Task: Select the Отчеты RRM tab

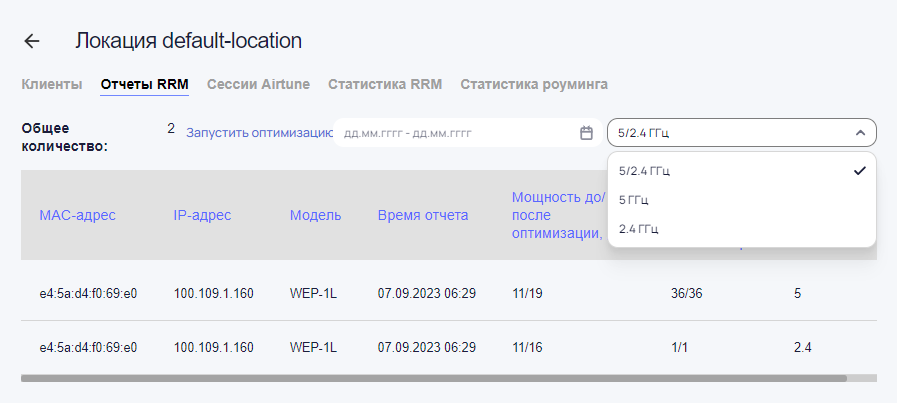Action: point(144,84)
